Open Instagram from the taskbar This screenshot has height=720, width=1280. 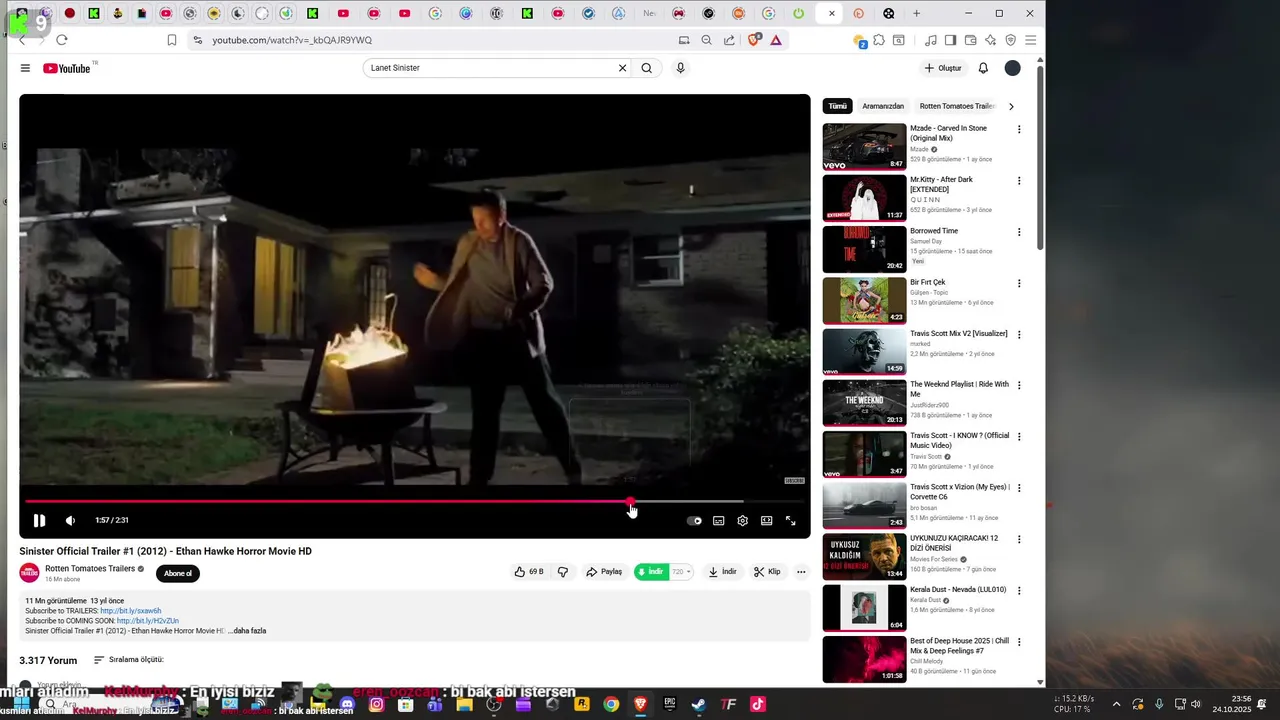[x=376, y=704]
